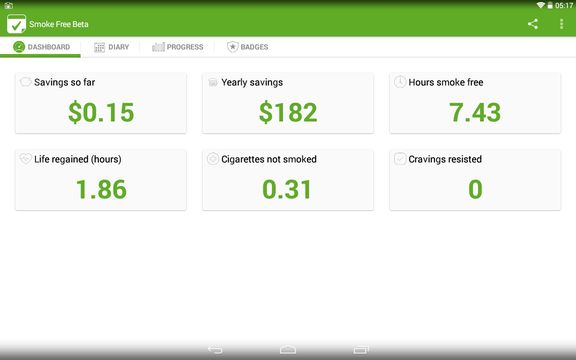576x360 pixels.
Task: Select the Cravings resisted count of 0
Action: point(475,190)
